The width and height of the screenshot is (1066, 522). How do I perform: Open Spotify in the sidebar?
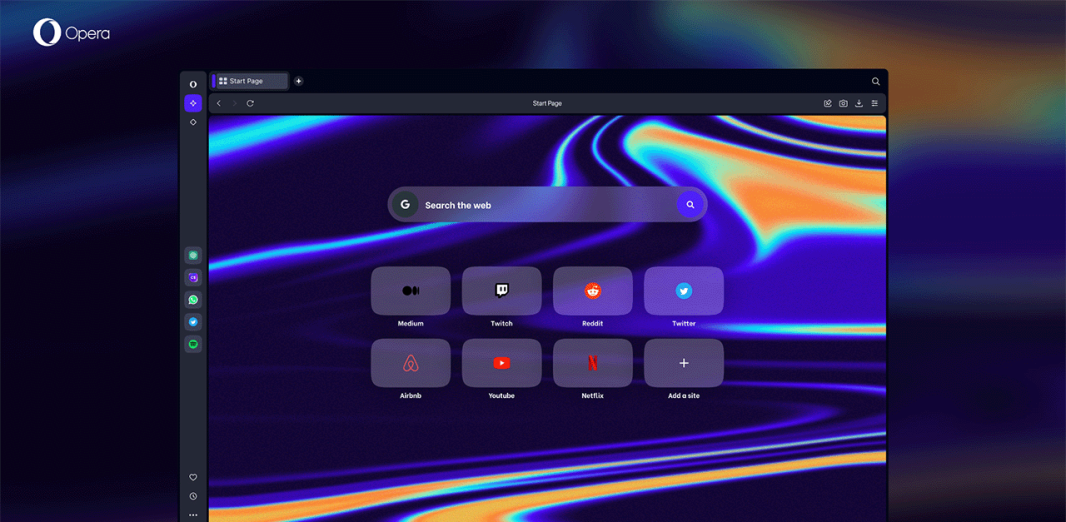193,344
